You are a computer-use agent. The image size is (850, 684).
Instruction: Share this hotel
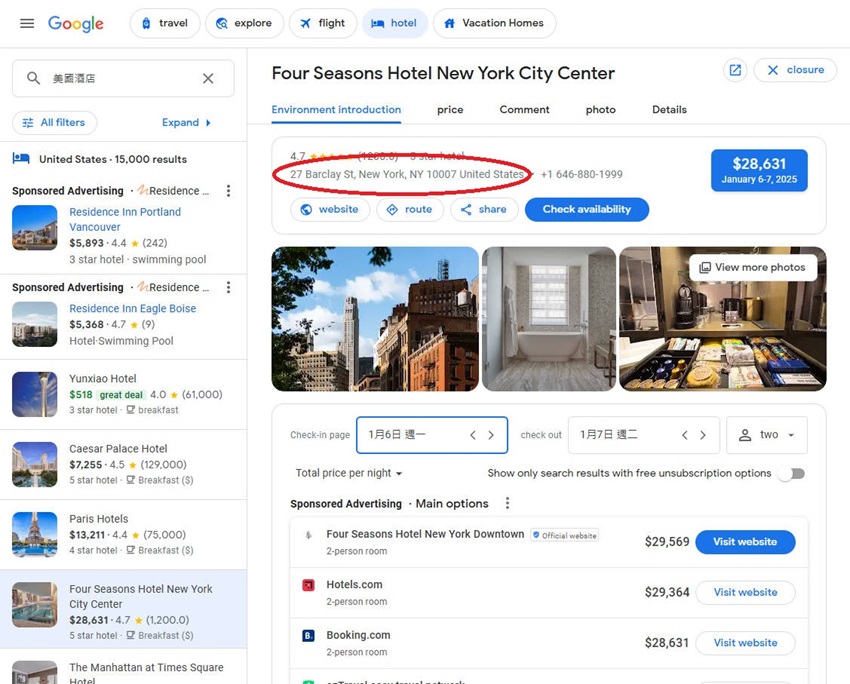click(x=484, y=210)
